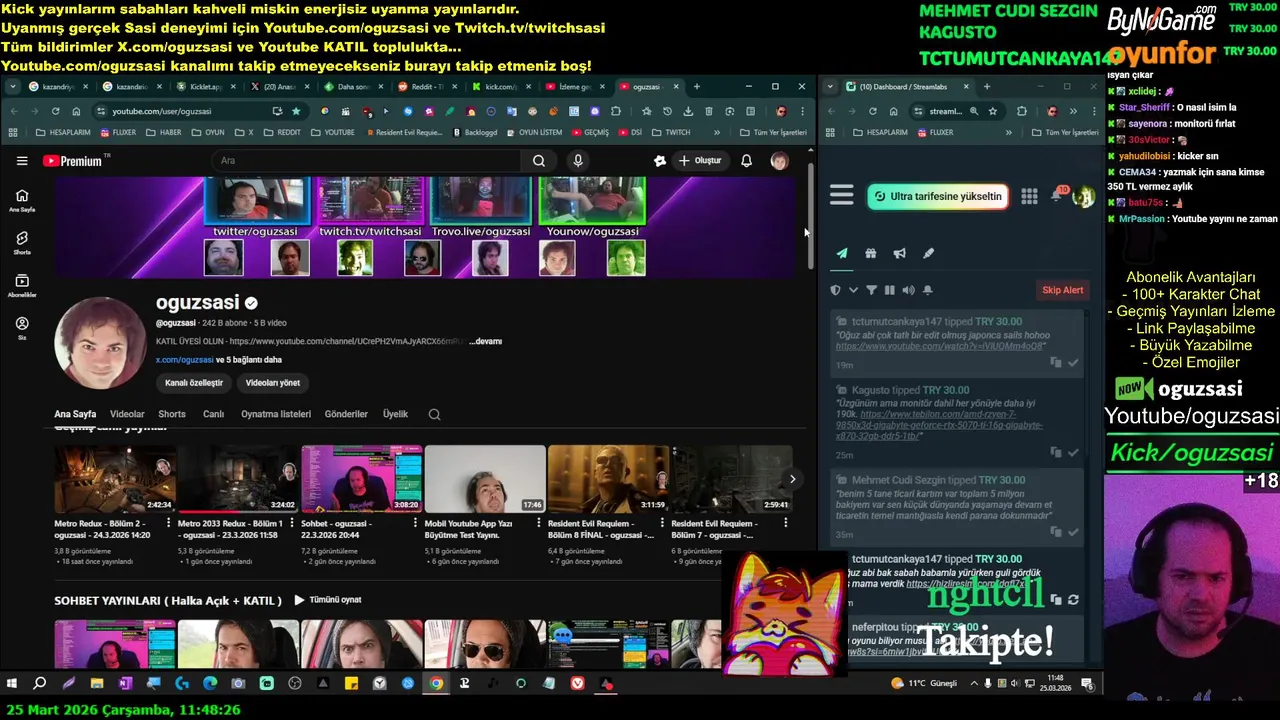Show more bookmarks in YouTube window bar
This screenshot has height=720, width=1280.
tap(716, 132)
